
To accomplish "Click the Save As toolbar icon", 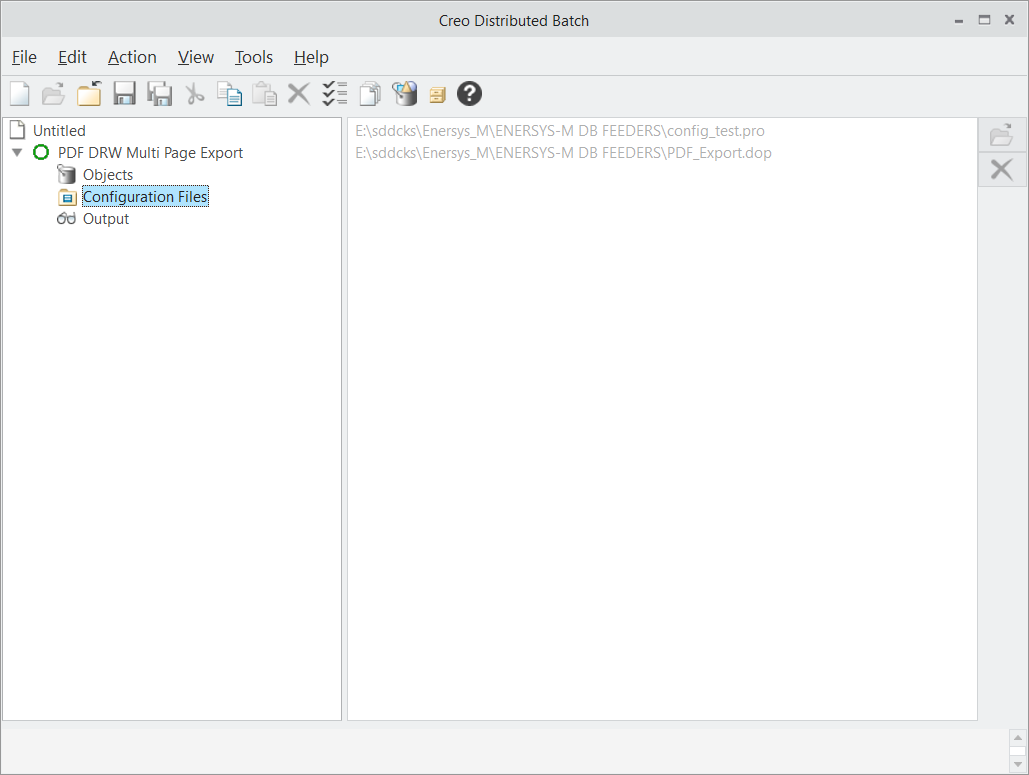I will pos(159,93).
